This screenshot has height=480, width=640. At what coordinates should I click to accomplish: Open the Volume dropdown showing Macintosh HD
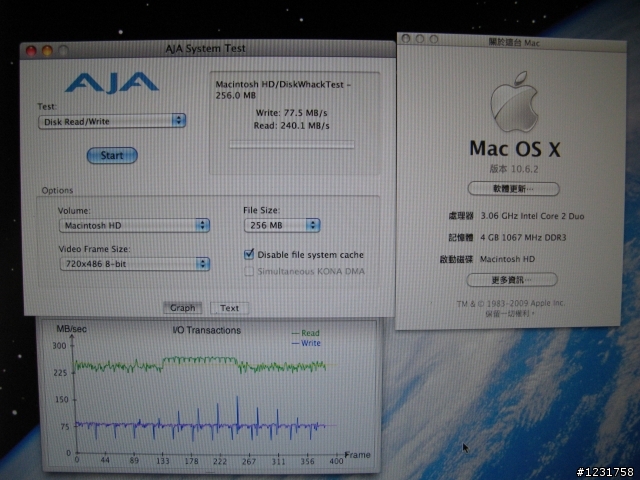point(134,225)
